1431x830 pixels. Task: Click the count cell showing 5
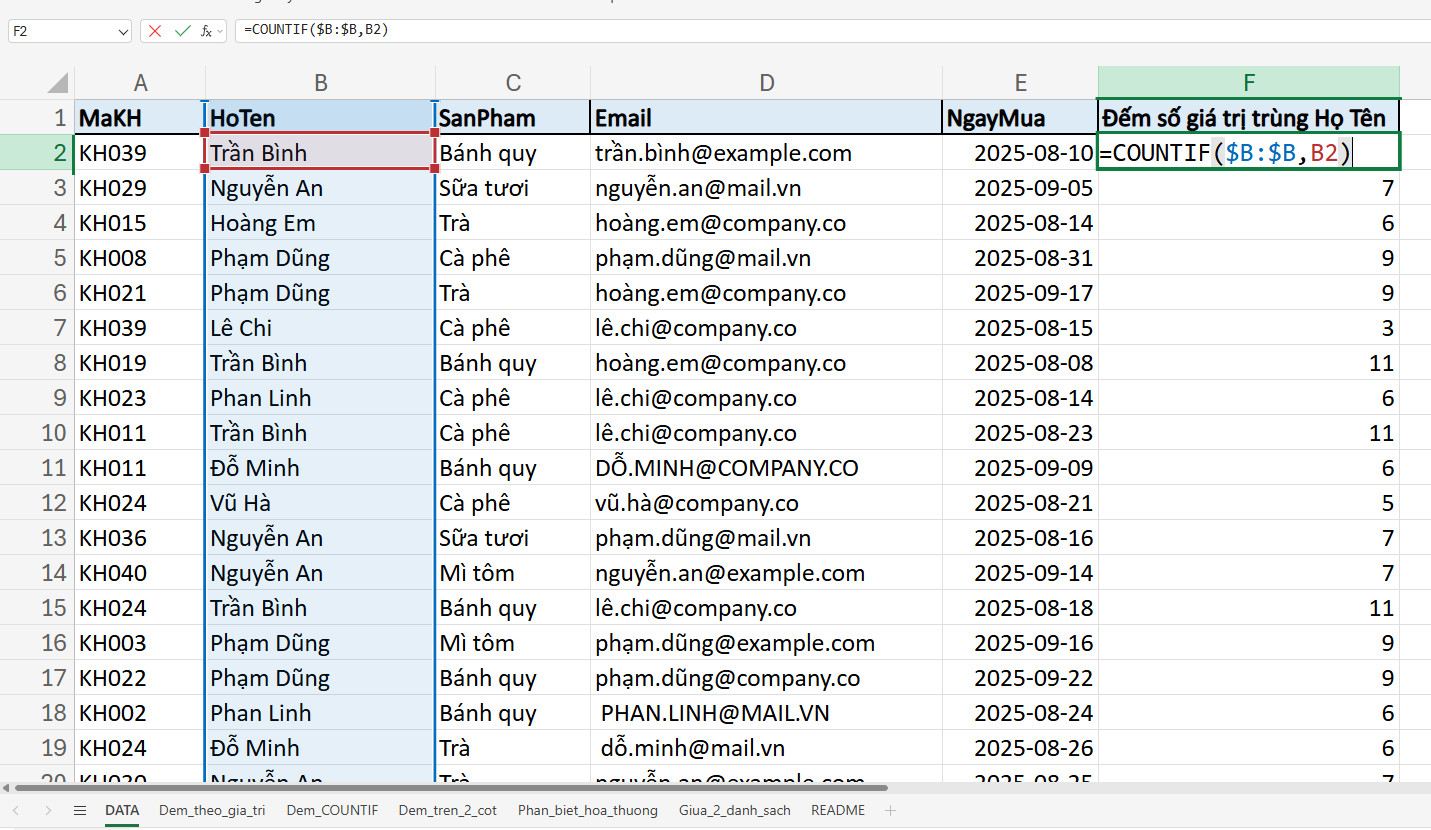(x=1249, y=503)
